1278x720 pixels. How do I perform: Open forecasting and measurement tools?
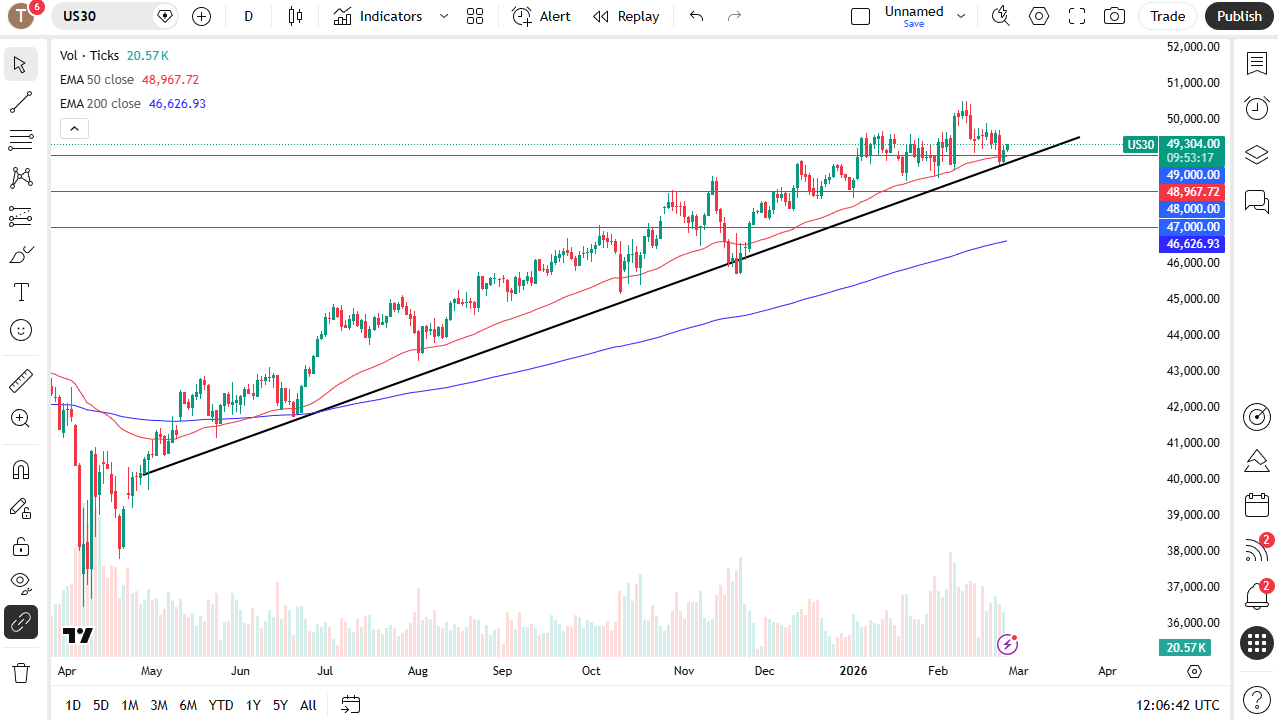click(20, 216)
